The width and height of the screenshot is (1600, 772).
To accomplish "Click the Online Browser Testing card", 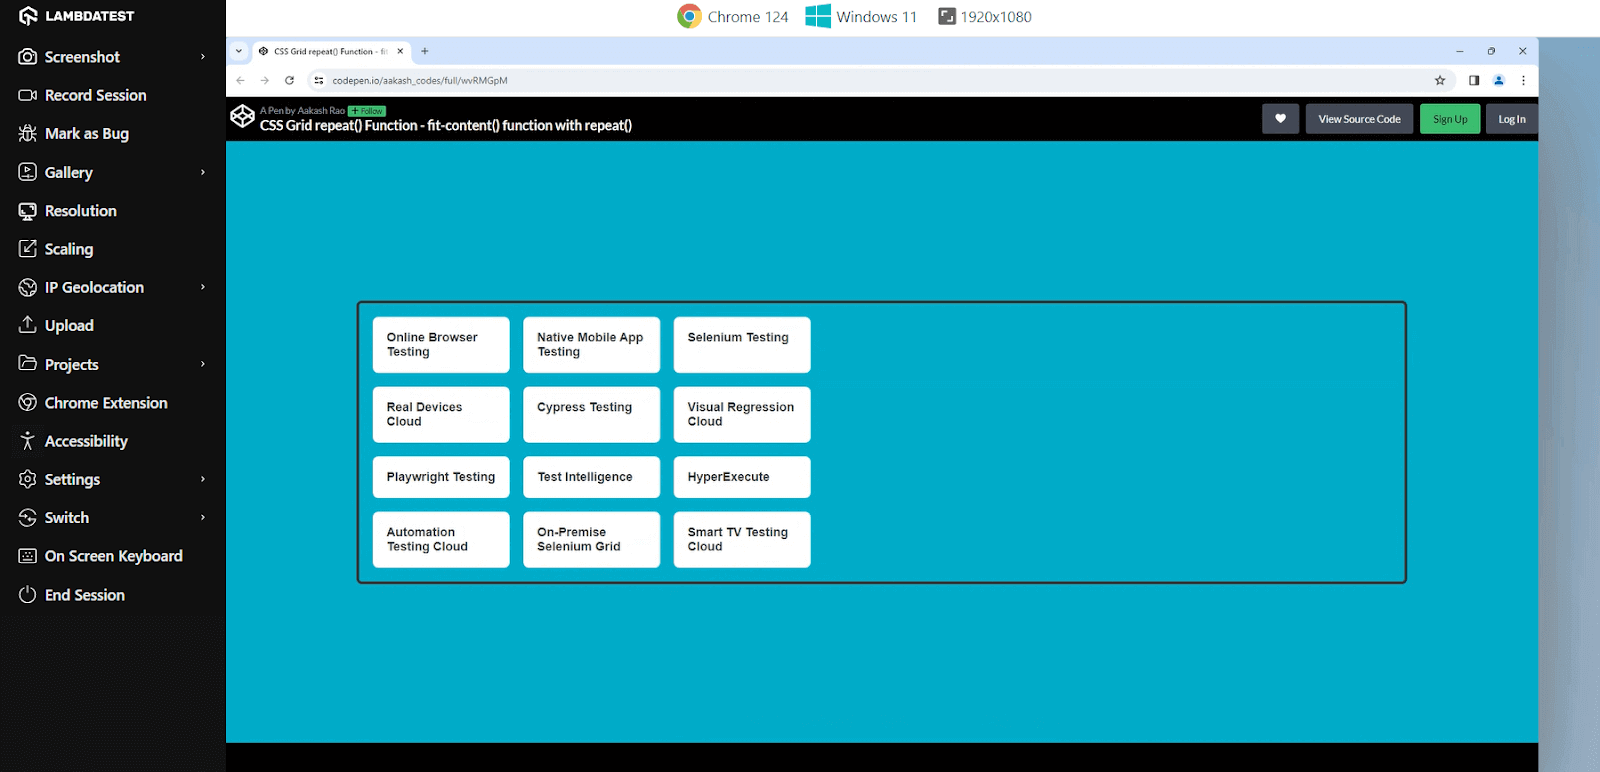I will 441,345.
